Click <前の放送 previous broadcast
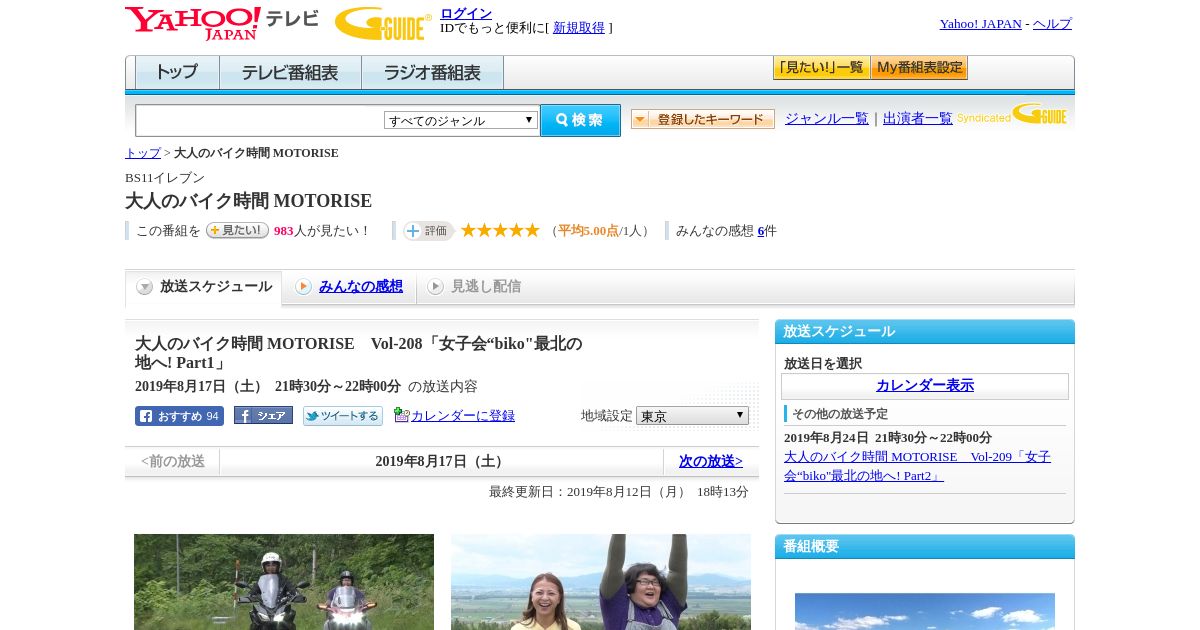Viewport: 1200px width, 630px height. click(173, 462)
